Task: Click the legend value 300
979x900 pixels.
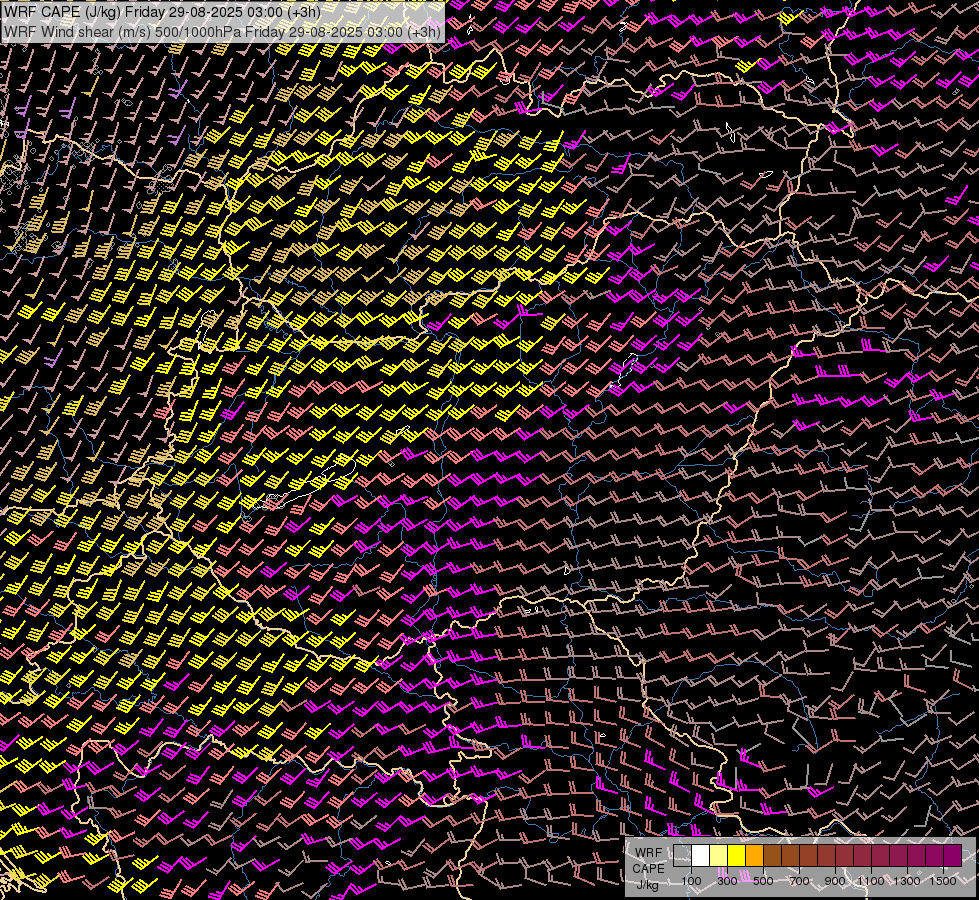Action: pos(727,881)
